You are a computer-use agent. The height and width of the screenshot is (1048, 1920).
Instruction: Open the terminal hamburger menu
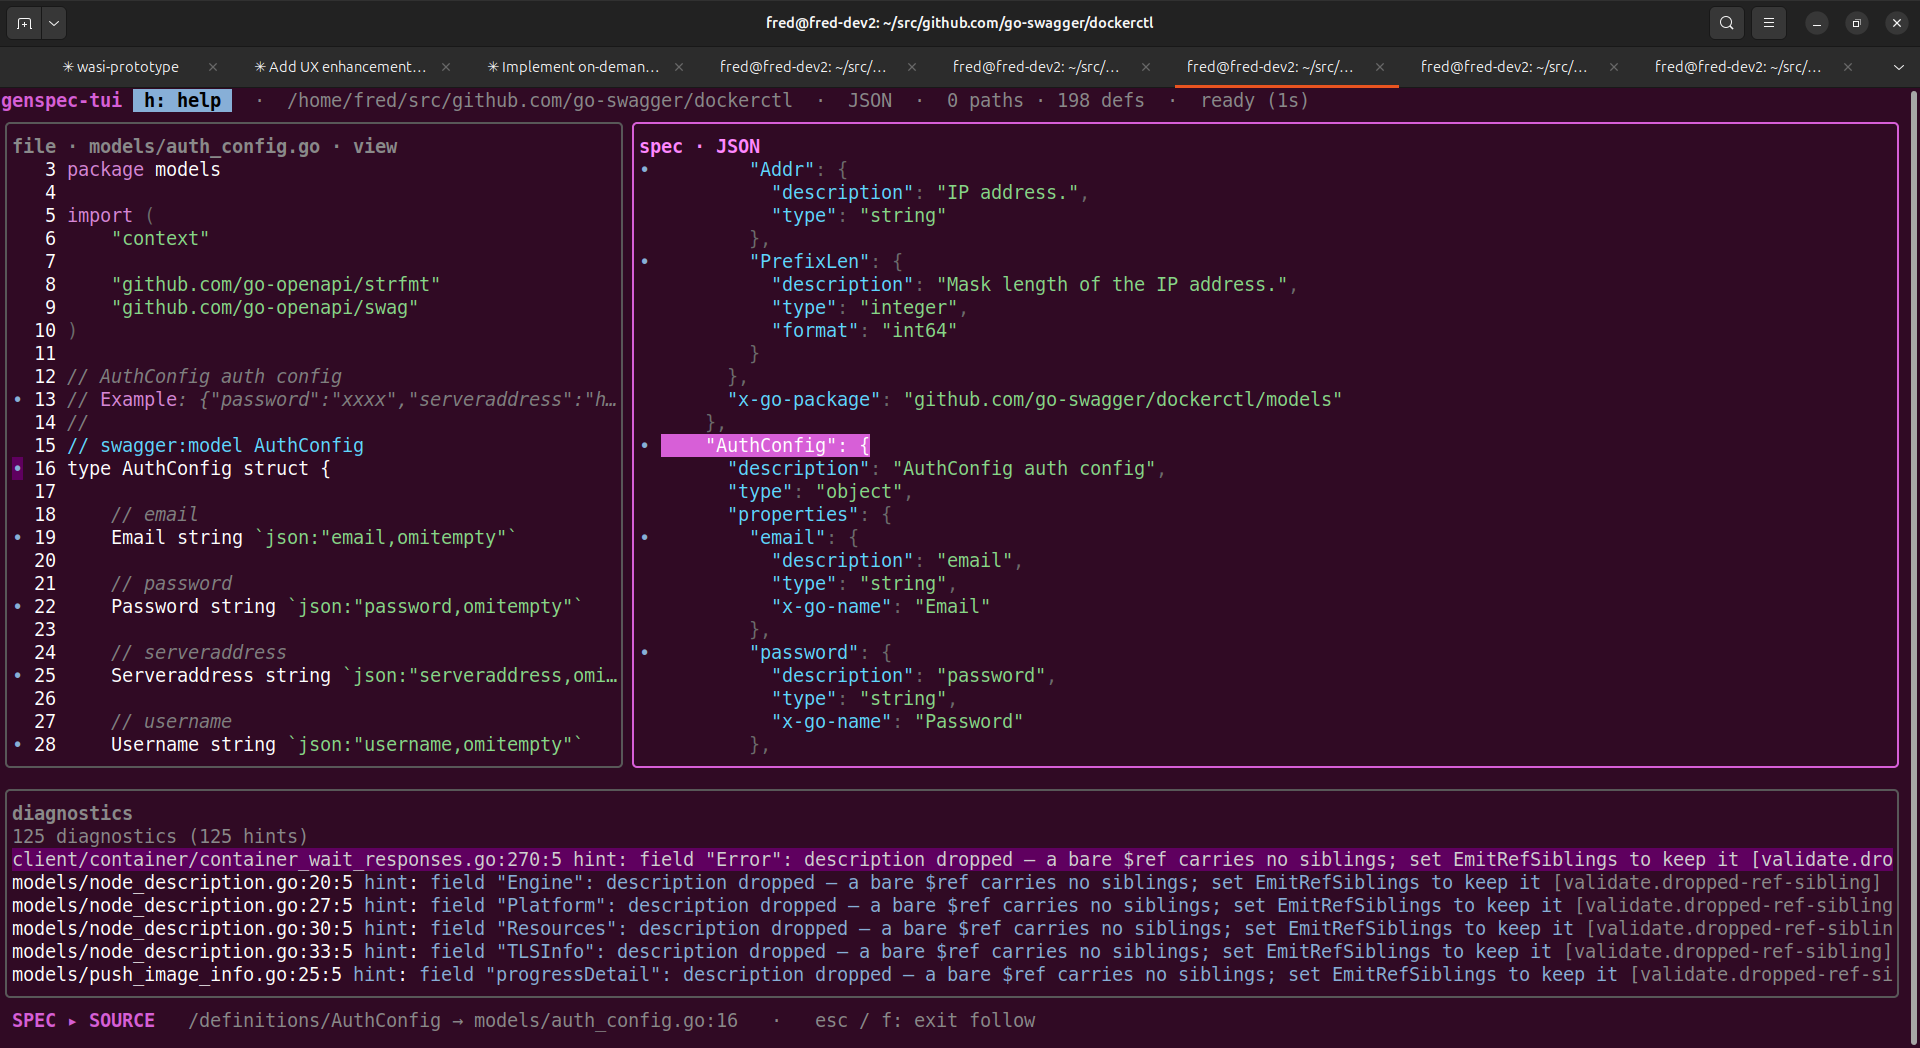pos(1769,23)
